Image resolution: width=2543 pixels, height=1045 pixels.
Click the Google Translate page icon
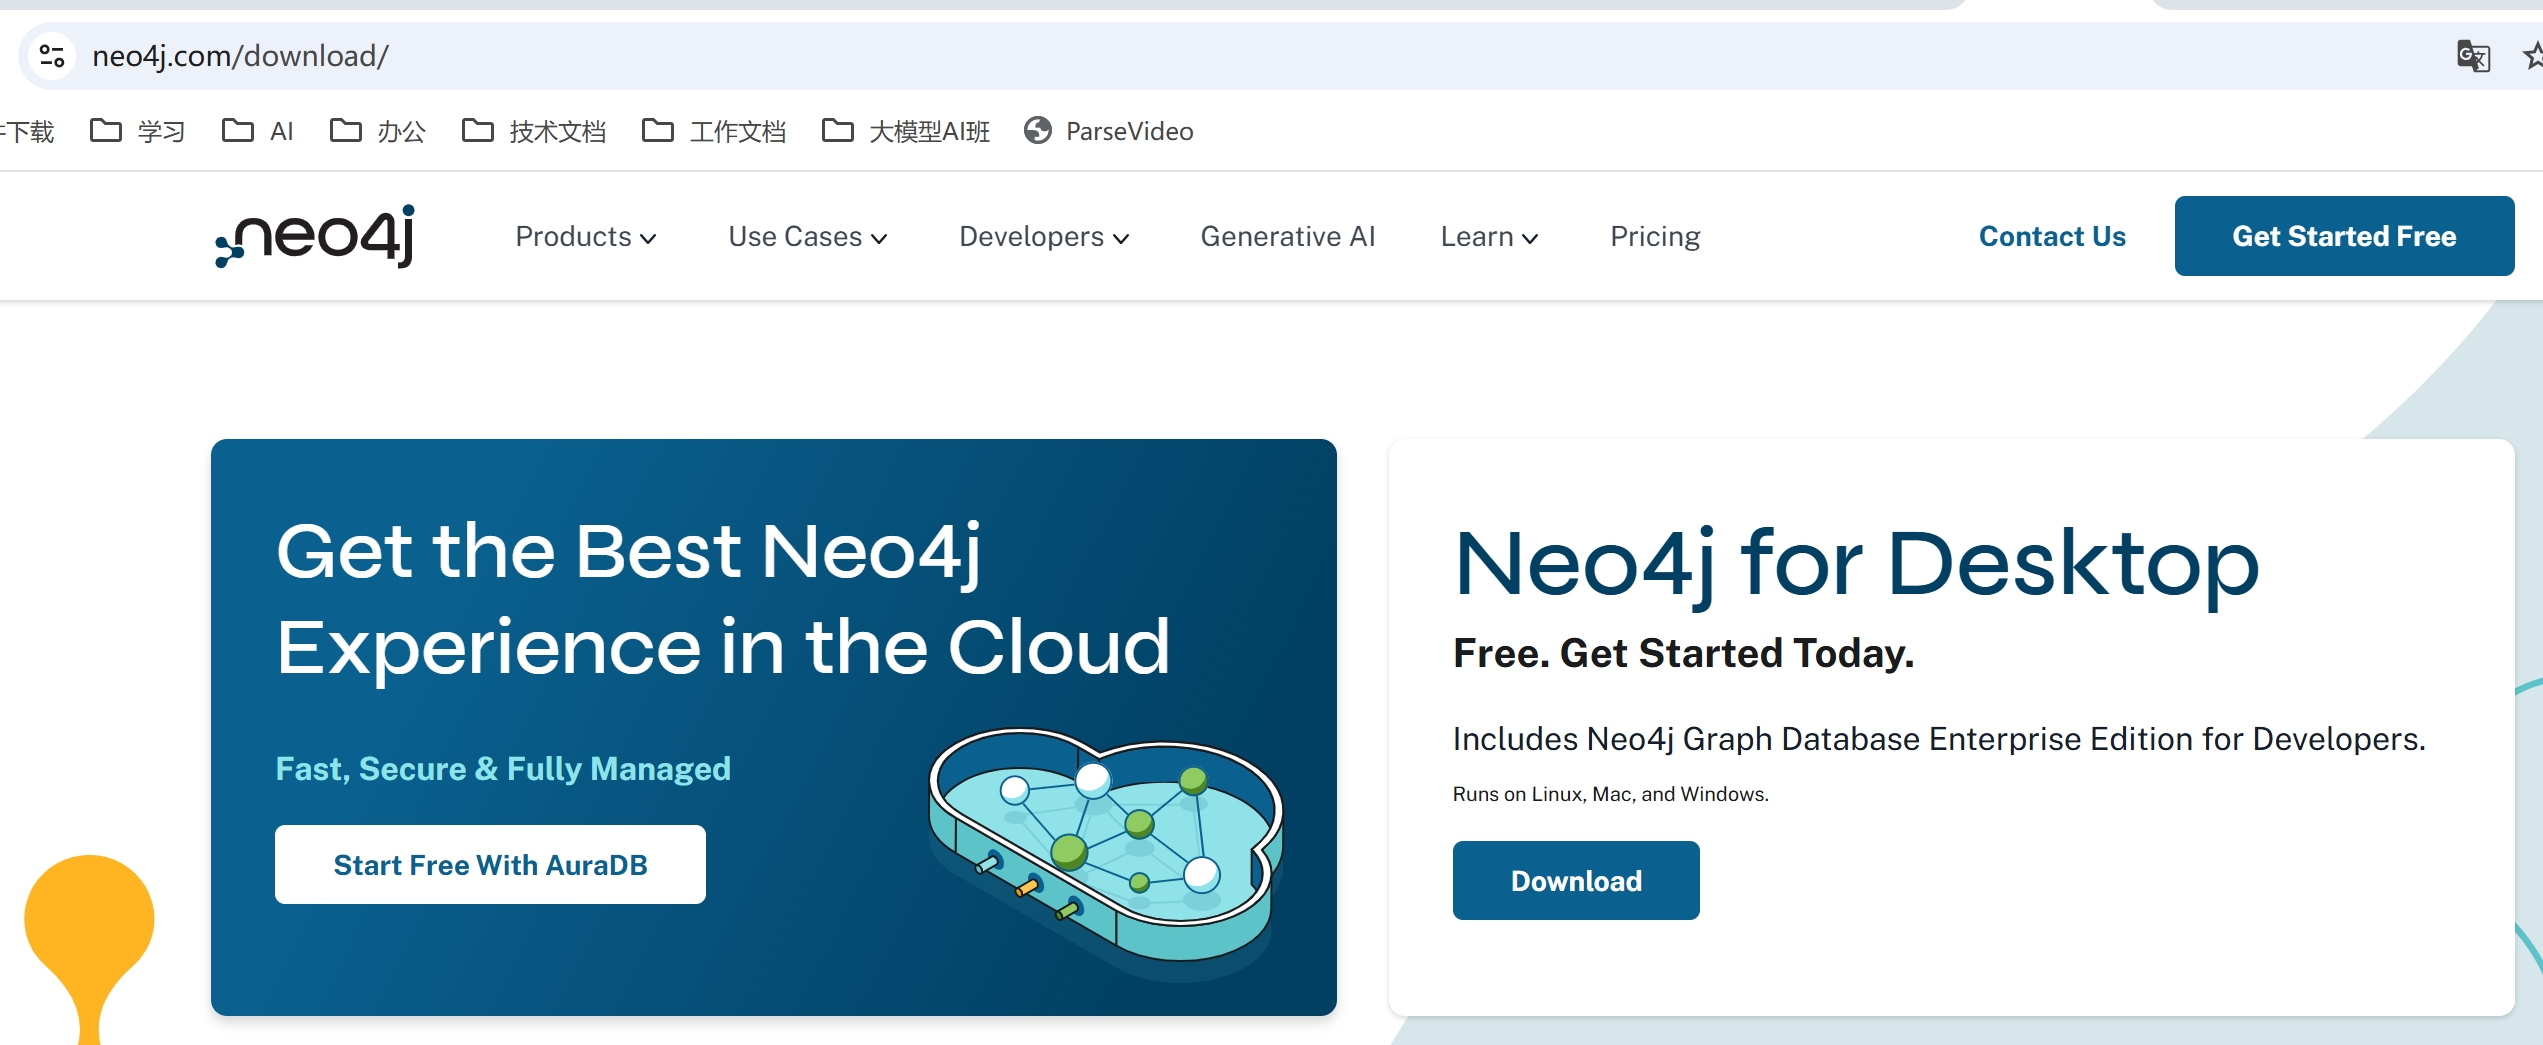pyautogui.click(x=2472, y=56)
